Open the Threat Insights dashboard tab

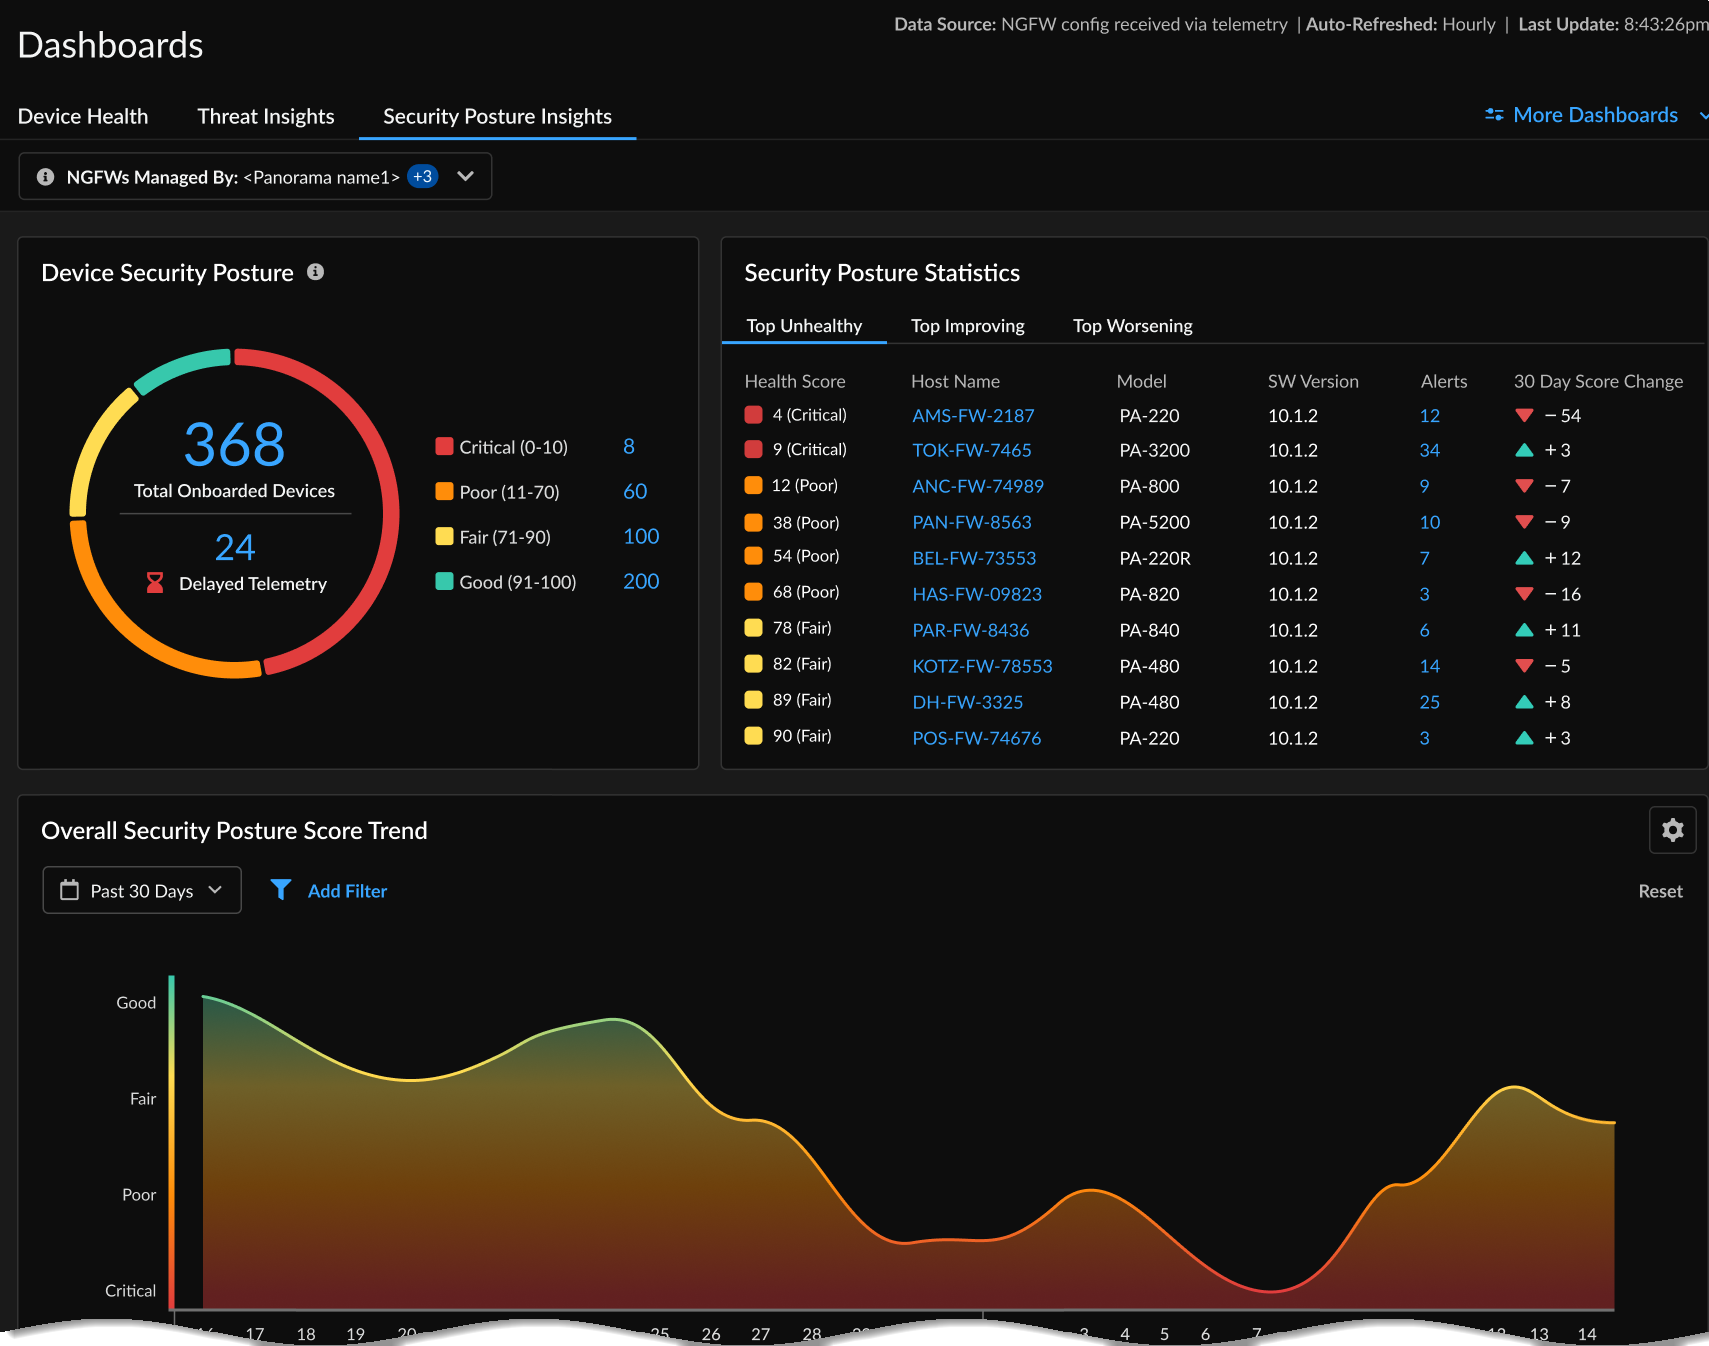(x=266, y=116)
